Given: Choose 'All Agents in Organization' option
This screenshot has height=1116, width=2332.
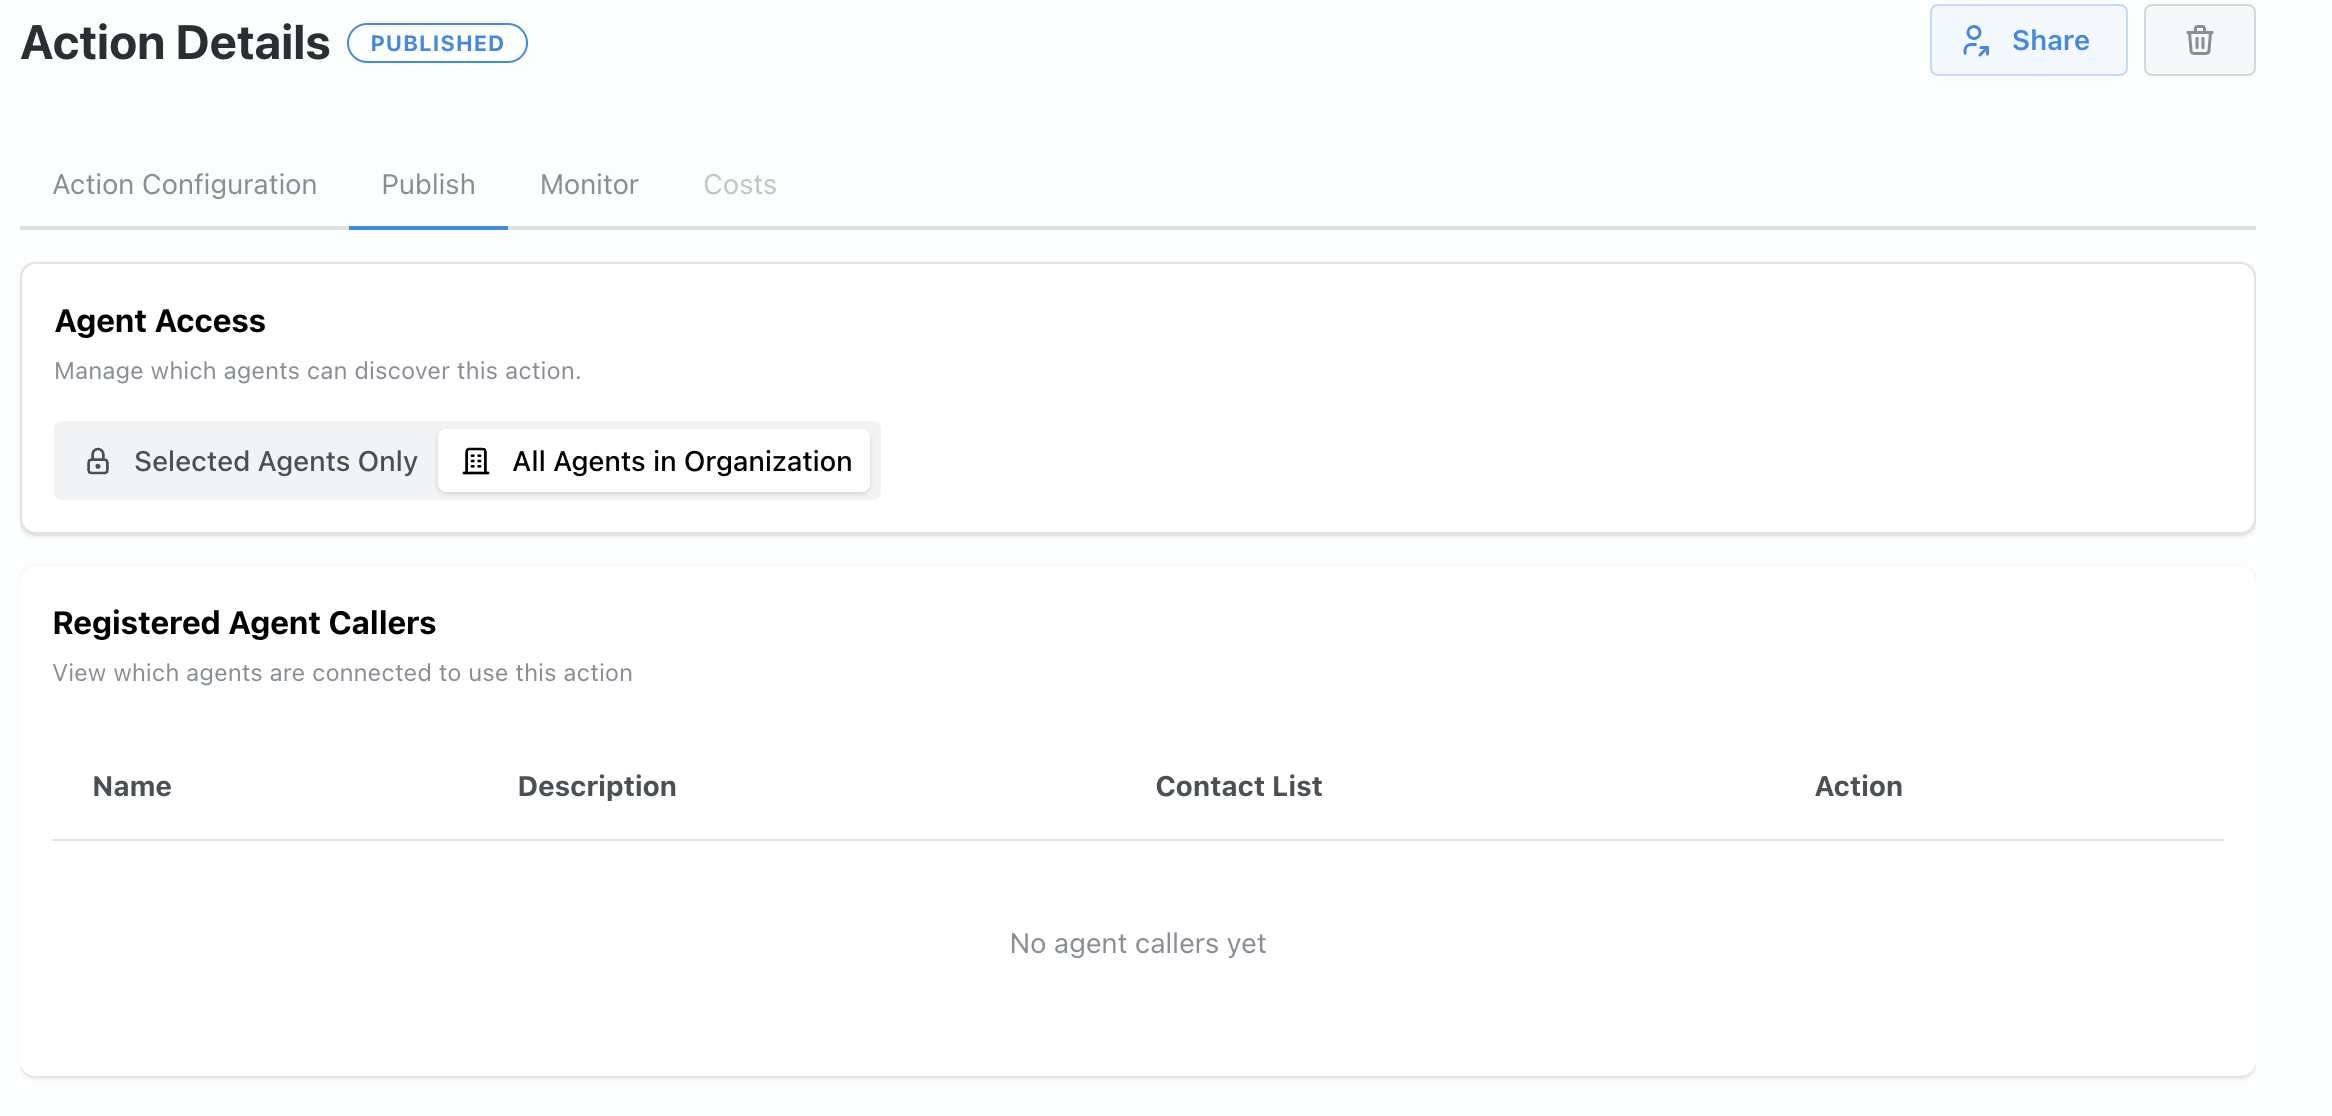Looking at the screenshot, I should click(x=654, y=461).
